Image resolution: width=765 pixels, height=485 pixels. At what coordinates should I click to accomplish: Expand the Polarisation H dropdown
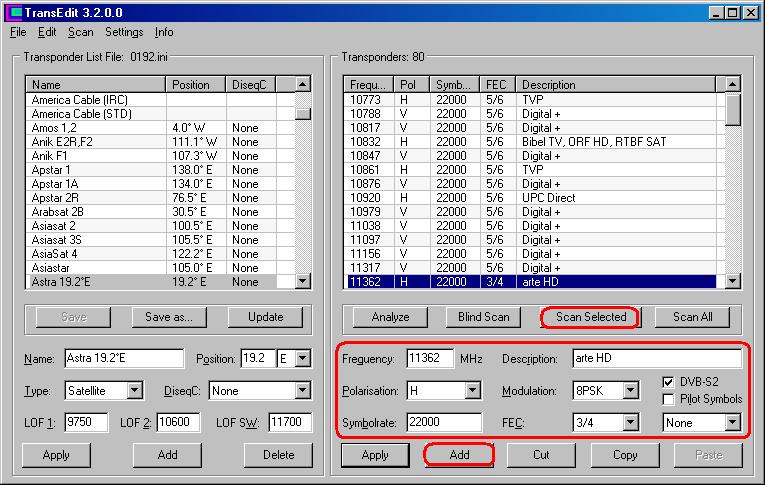472,391
